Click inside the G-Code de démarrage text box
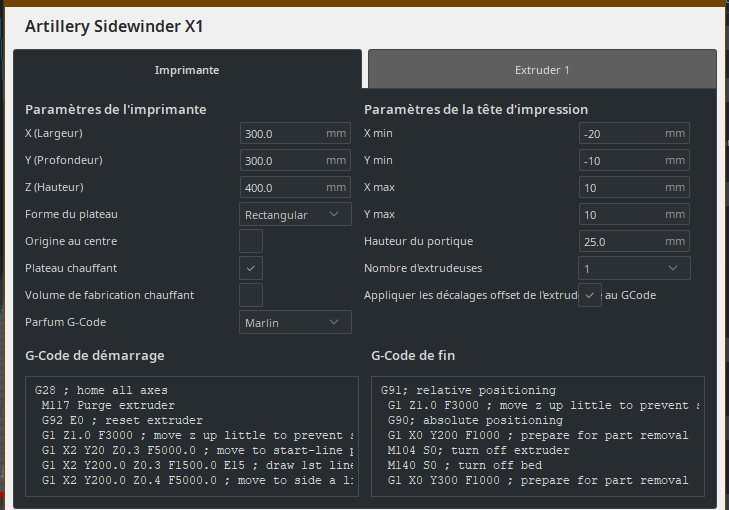The width and height of the screenshot is (729, 510). click(x=192, y=436)
